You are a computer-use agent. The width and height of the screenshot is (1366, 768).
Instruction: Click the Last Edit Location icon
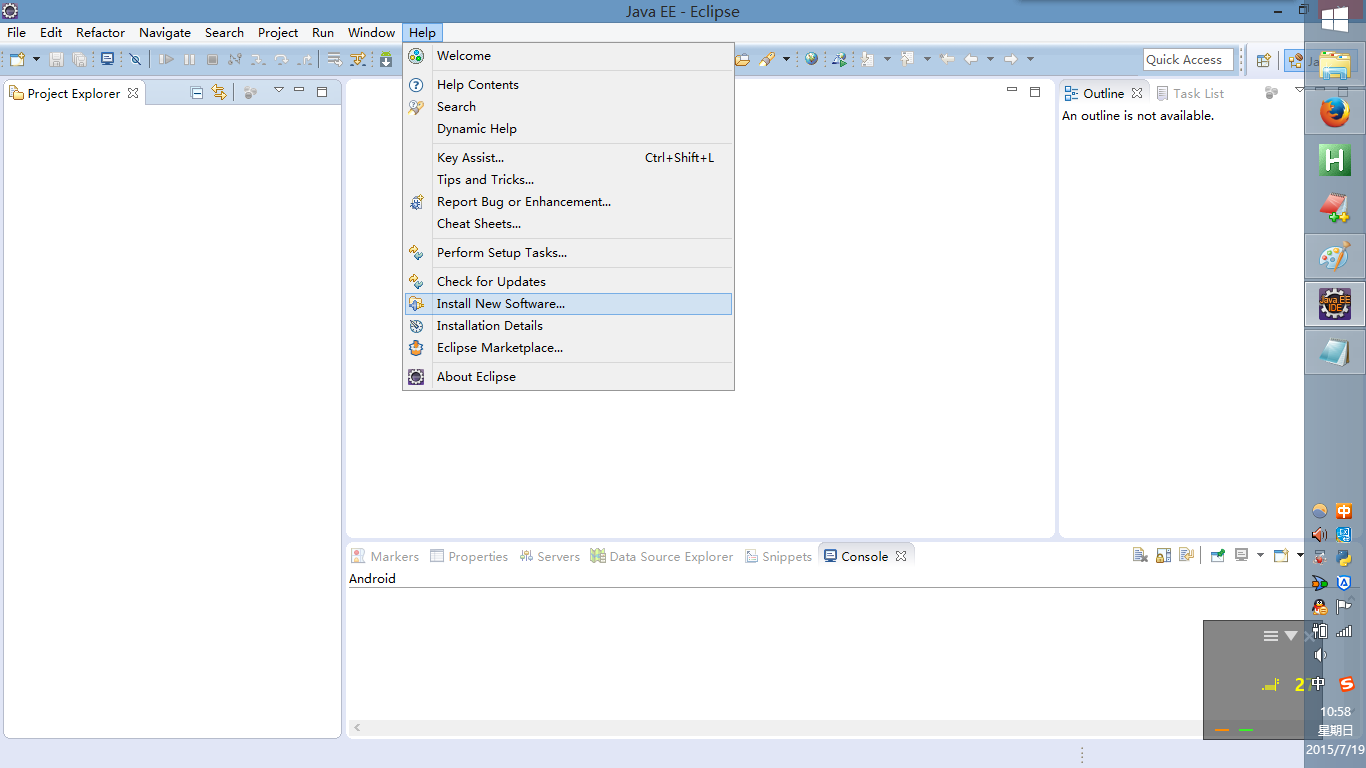947,59
